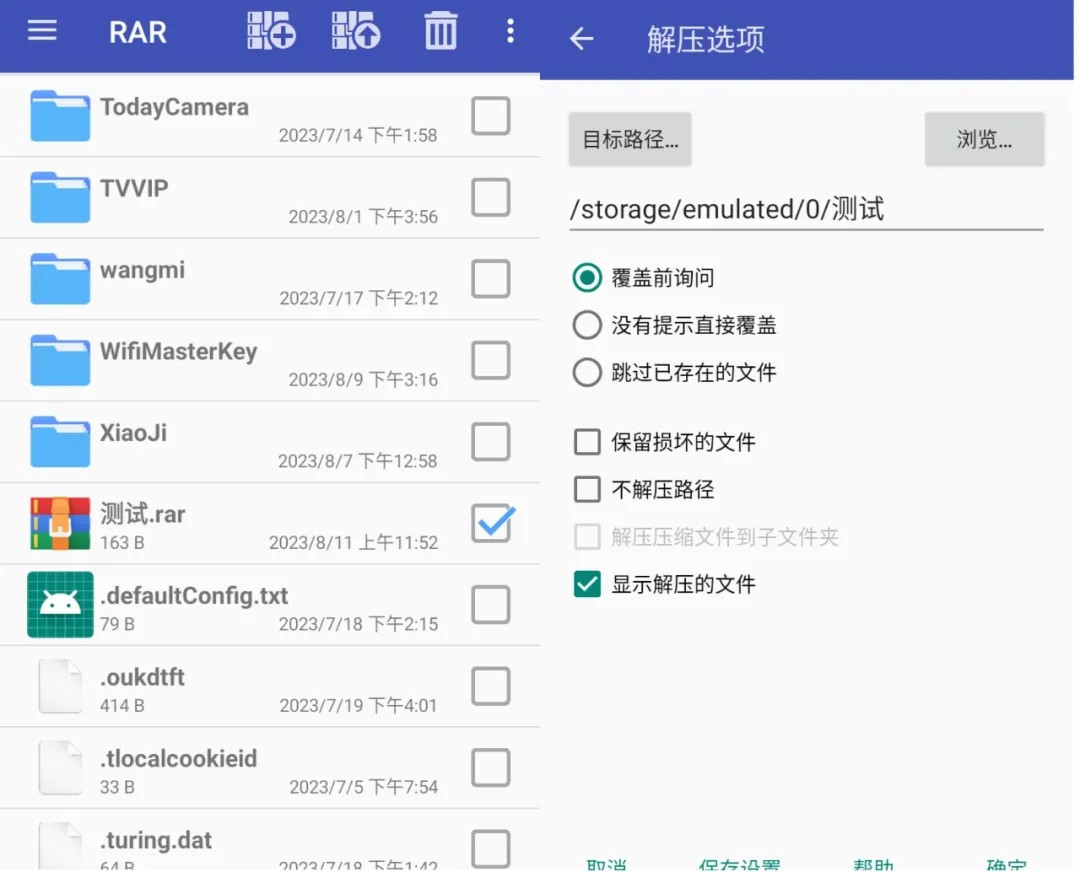This screenshot has height=872, width=1080.
Task: Uncheck the 测试.rar checkbox
Action: [491, 523]
